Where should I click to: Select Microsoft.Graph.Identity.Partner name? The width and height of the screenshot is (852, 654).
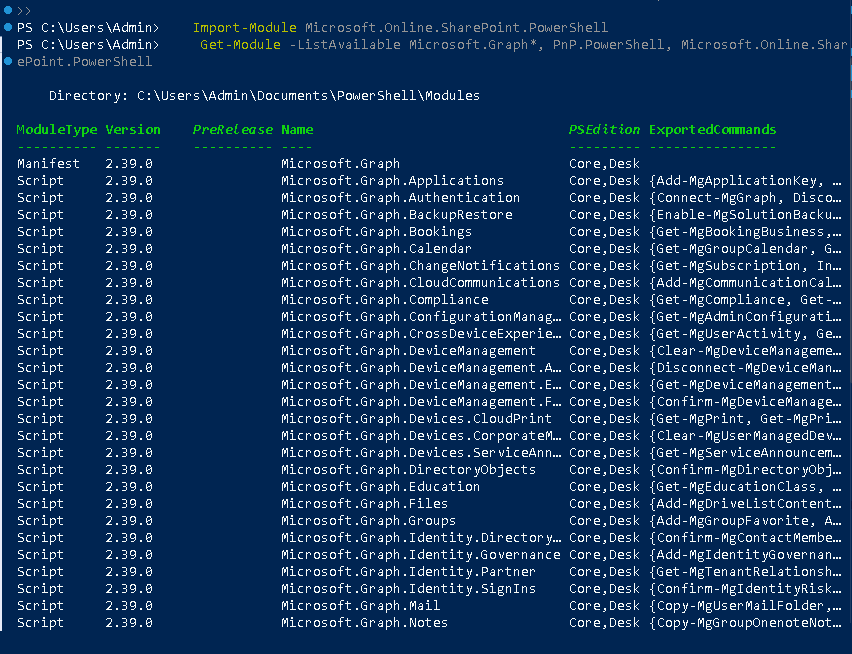[409, 572]
